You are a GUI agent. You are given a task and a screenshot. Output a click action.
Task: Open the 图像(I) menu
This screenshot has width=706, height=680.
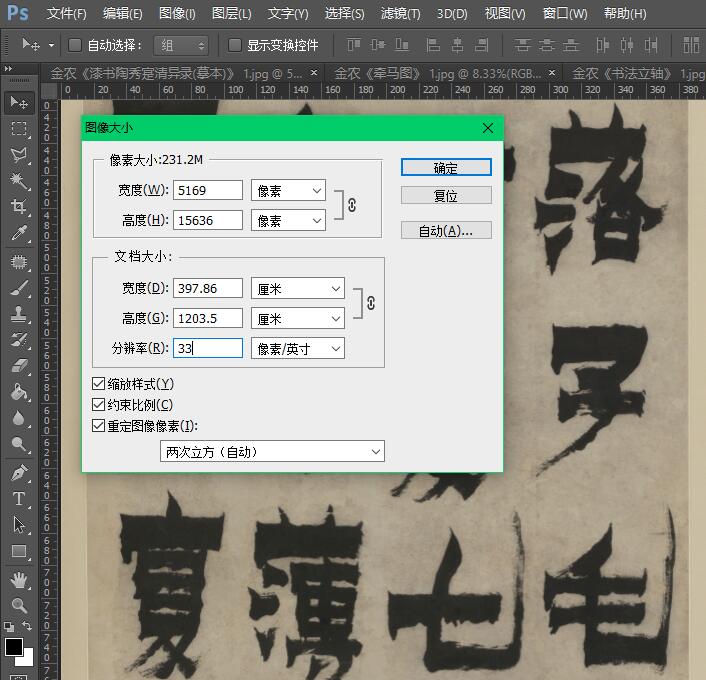tap(177, 14)
